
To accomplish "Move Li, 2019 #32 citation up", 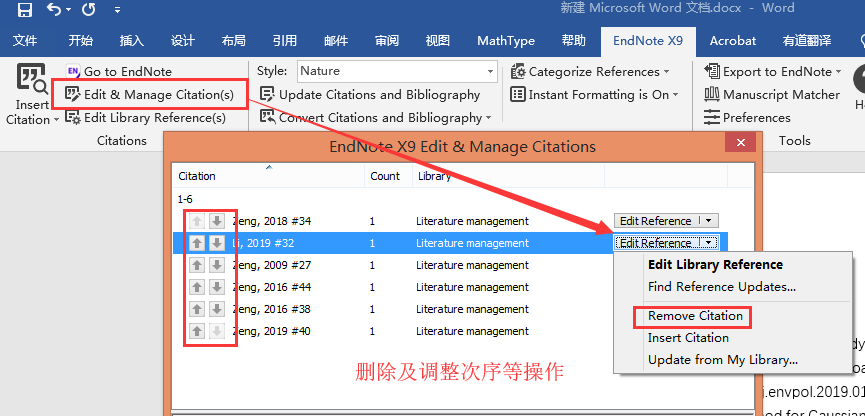I will 197,243.
